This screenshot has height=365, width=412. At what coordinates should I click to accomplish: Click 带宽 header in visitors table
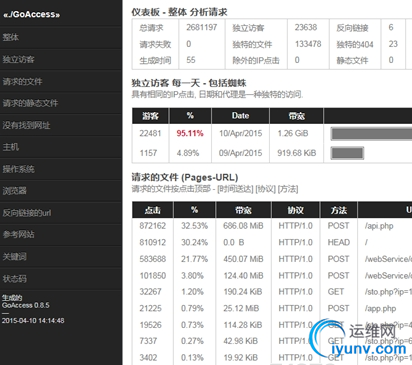(296, 116)
